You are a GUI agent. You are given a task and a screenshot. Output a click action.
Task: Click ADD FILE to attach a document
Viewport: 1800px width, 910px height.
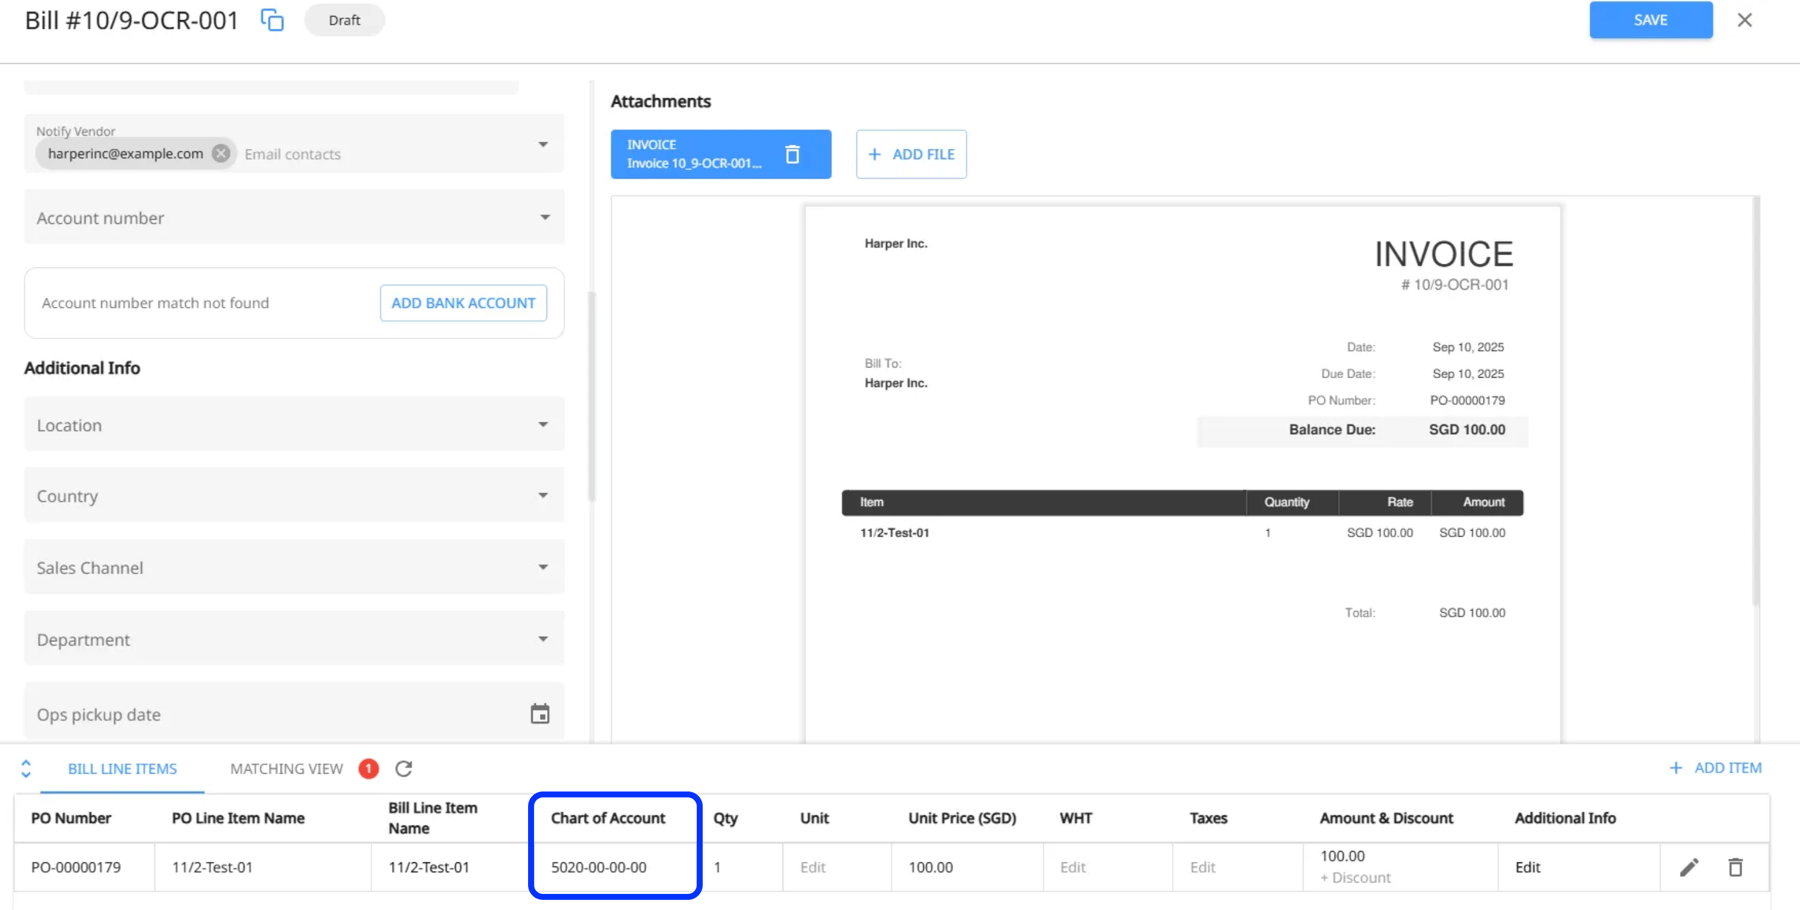click(x=911, y=154)
